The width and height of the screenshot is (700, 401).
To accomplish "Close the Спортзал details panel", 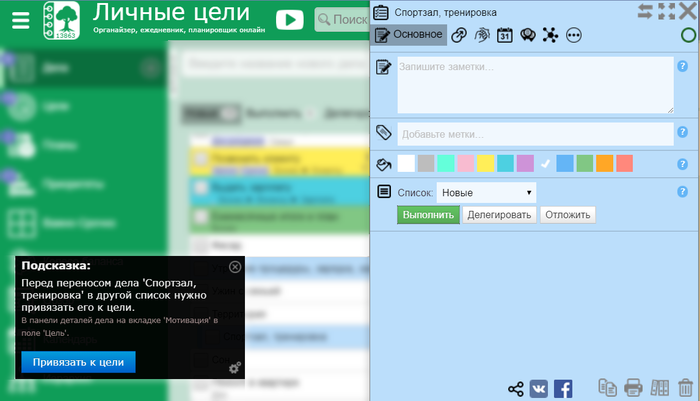I will coord(688,11).
